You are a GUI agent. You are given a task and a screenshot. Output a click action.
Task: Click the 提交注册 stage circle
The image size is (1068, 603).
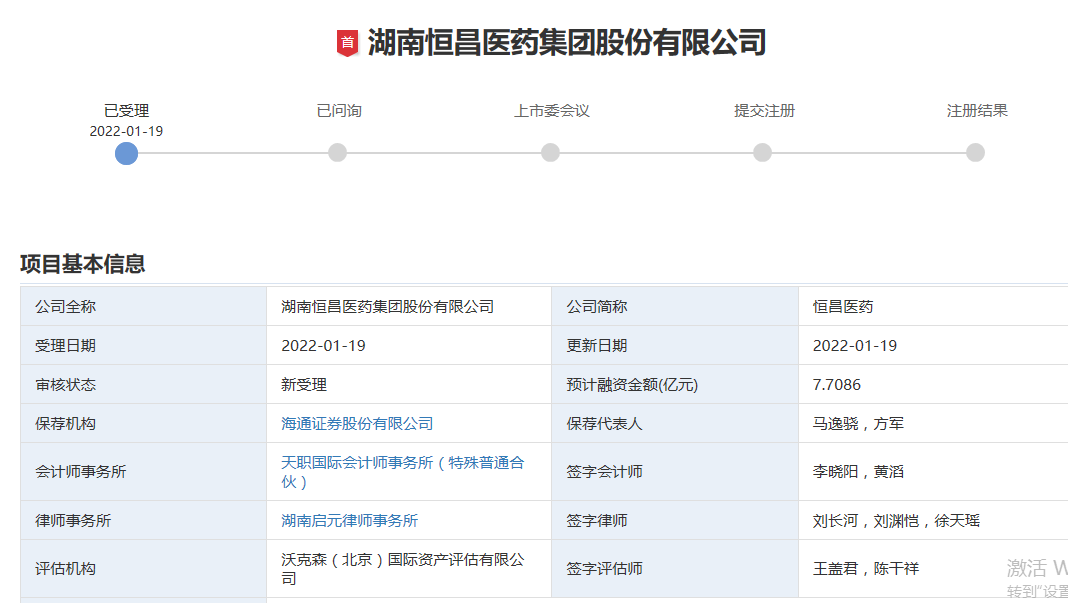(762, 153)
